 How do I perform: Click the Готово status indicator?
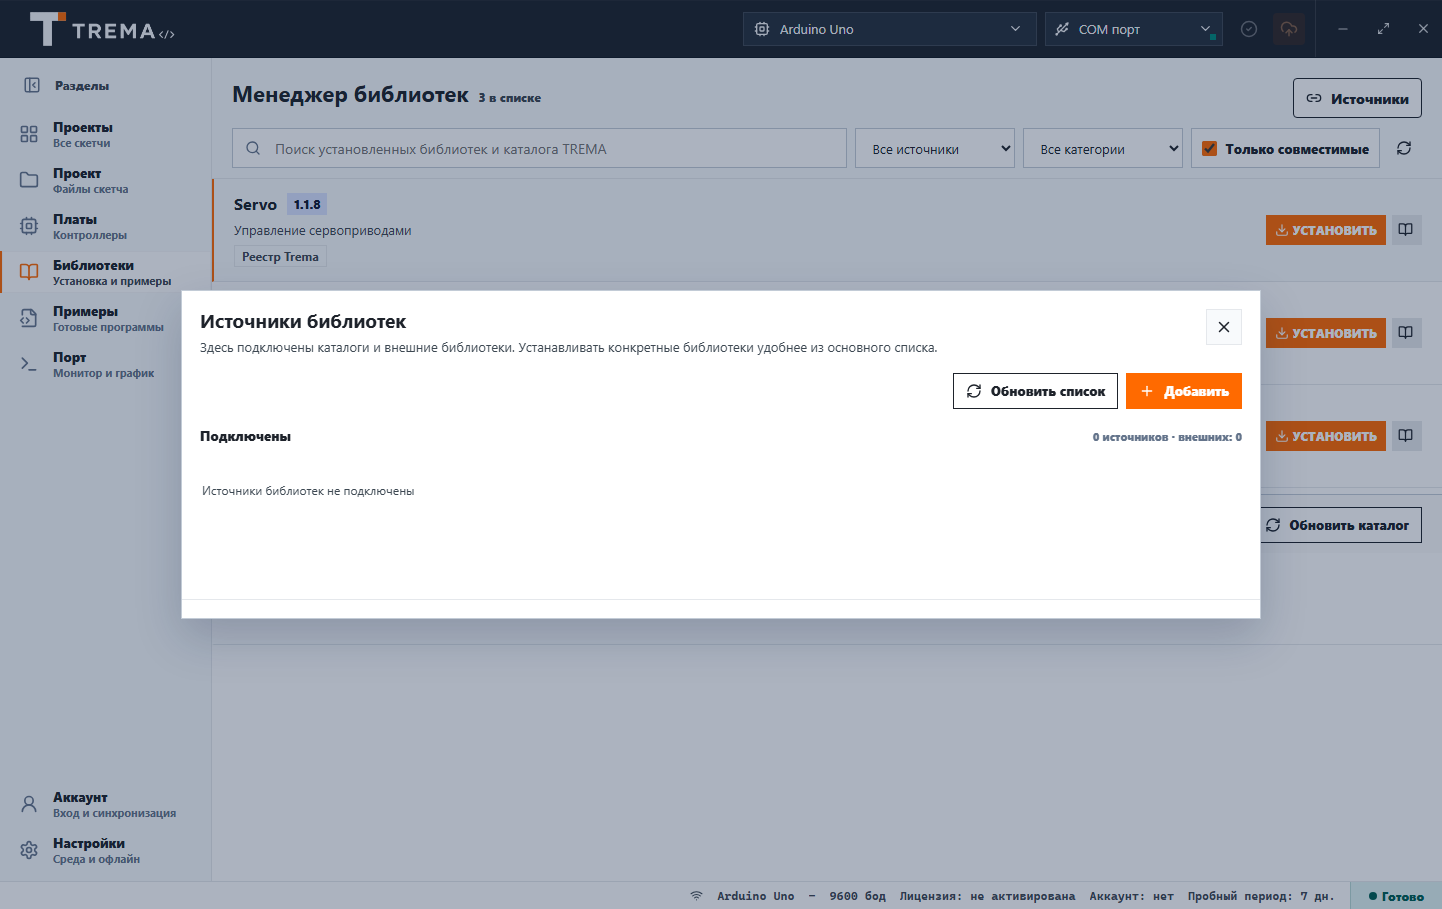(x=1396, y=896)
